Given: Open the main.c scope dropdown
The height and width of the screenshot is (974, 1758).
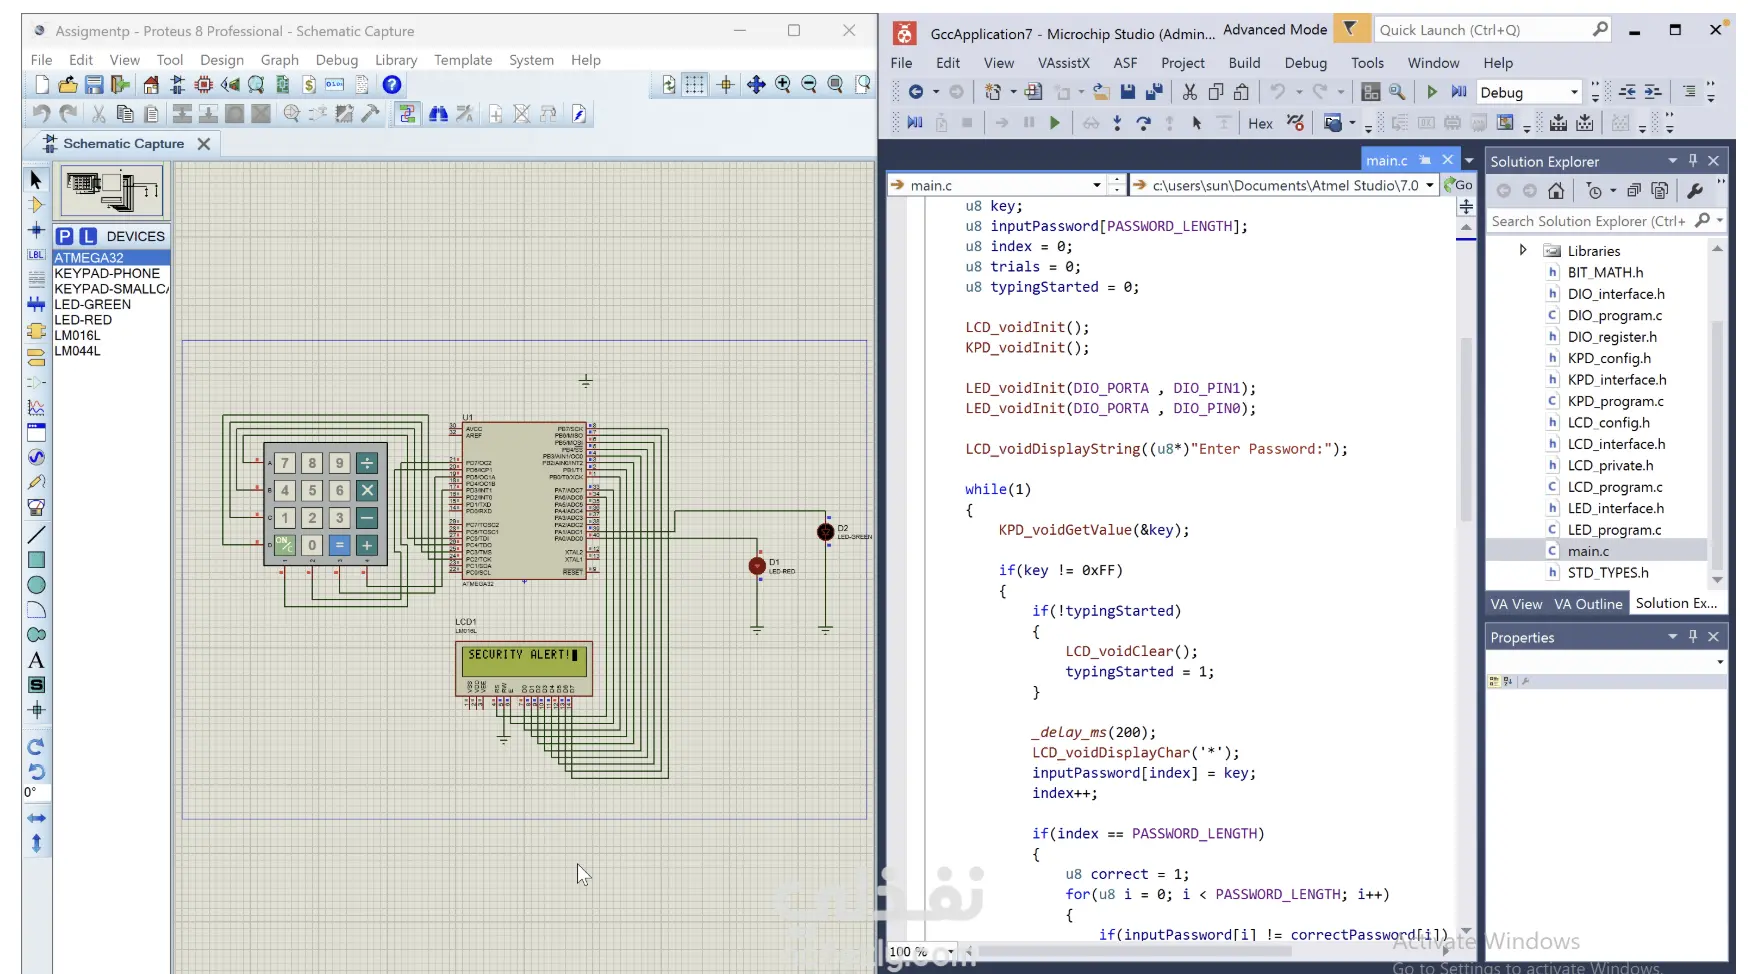Looking at the screenshot, I should coord(1097,185).
